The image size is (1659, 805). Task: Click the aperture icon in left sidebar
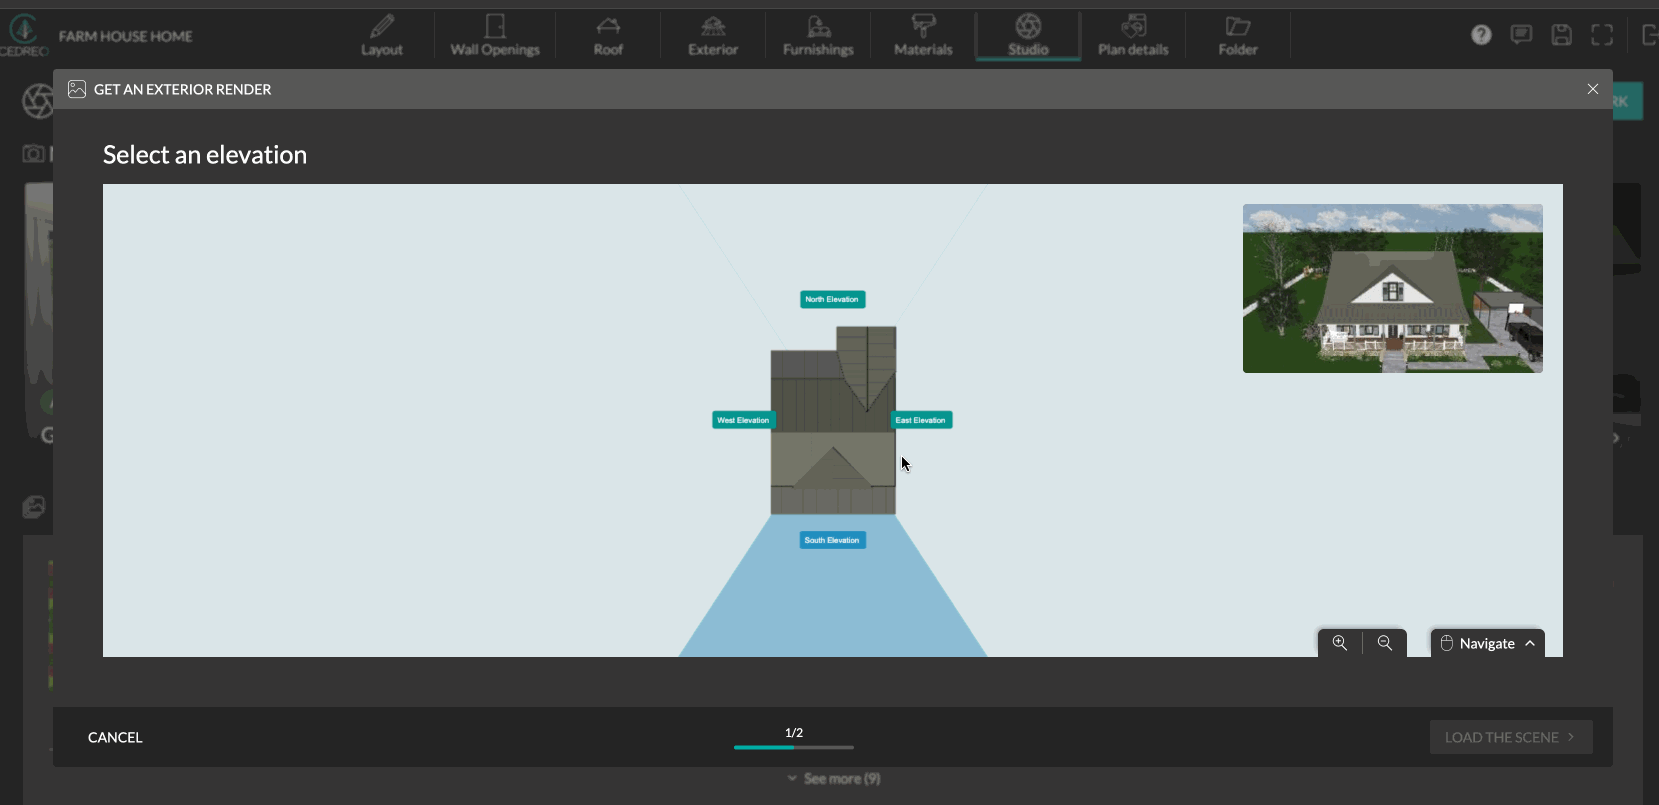pyautogui.click(x=38, y=101)
